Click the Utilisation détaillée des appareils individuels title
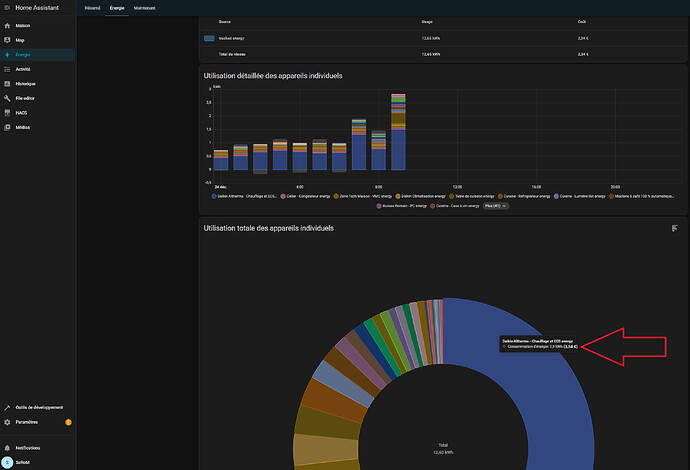 pos(273,76)
